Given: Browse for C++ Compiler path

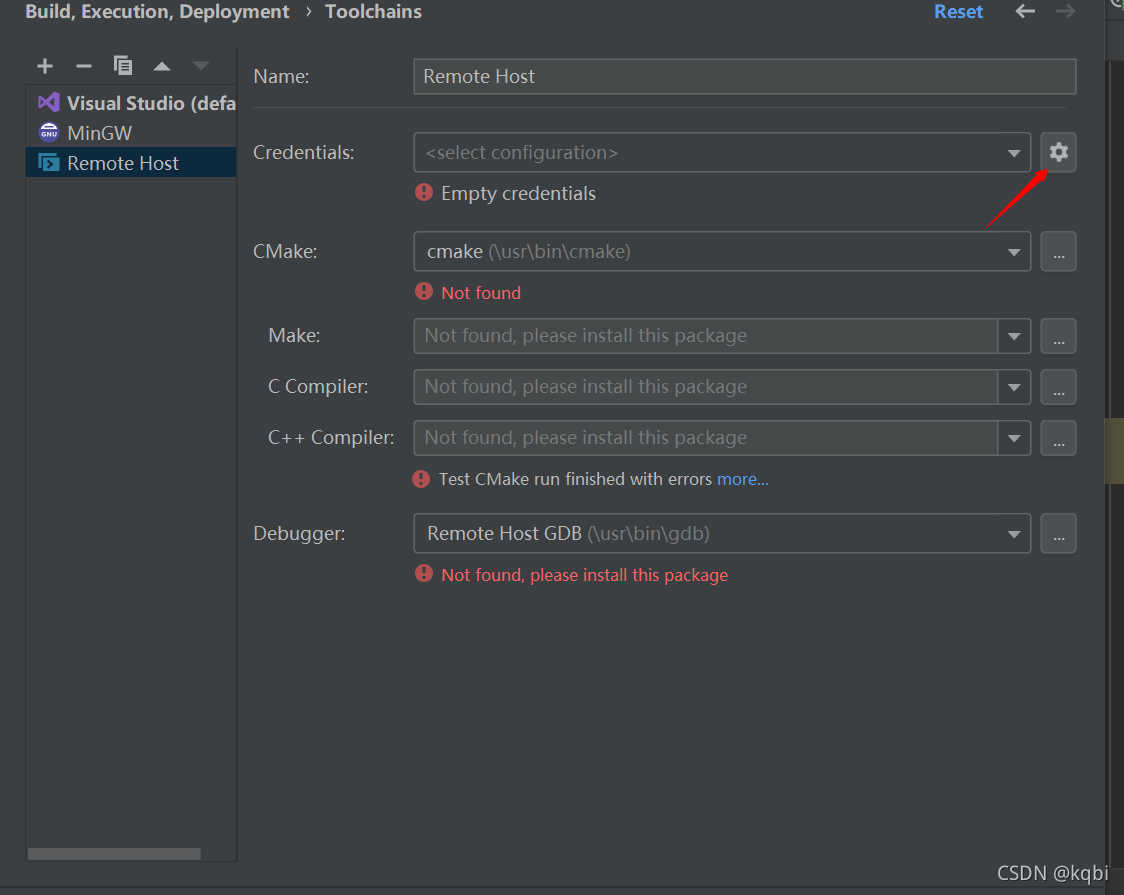Looking at the screenshot, I should tap(1058, 438).
